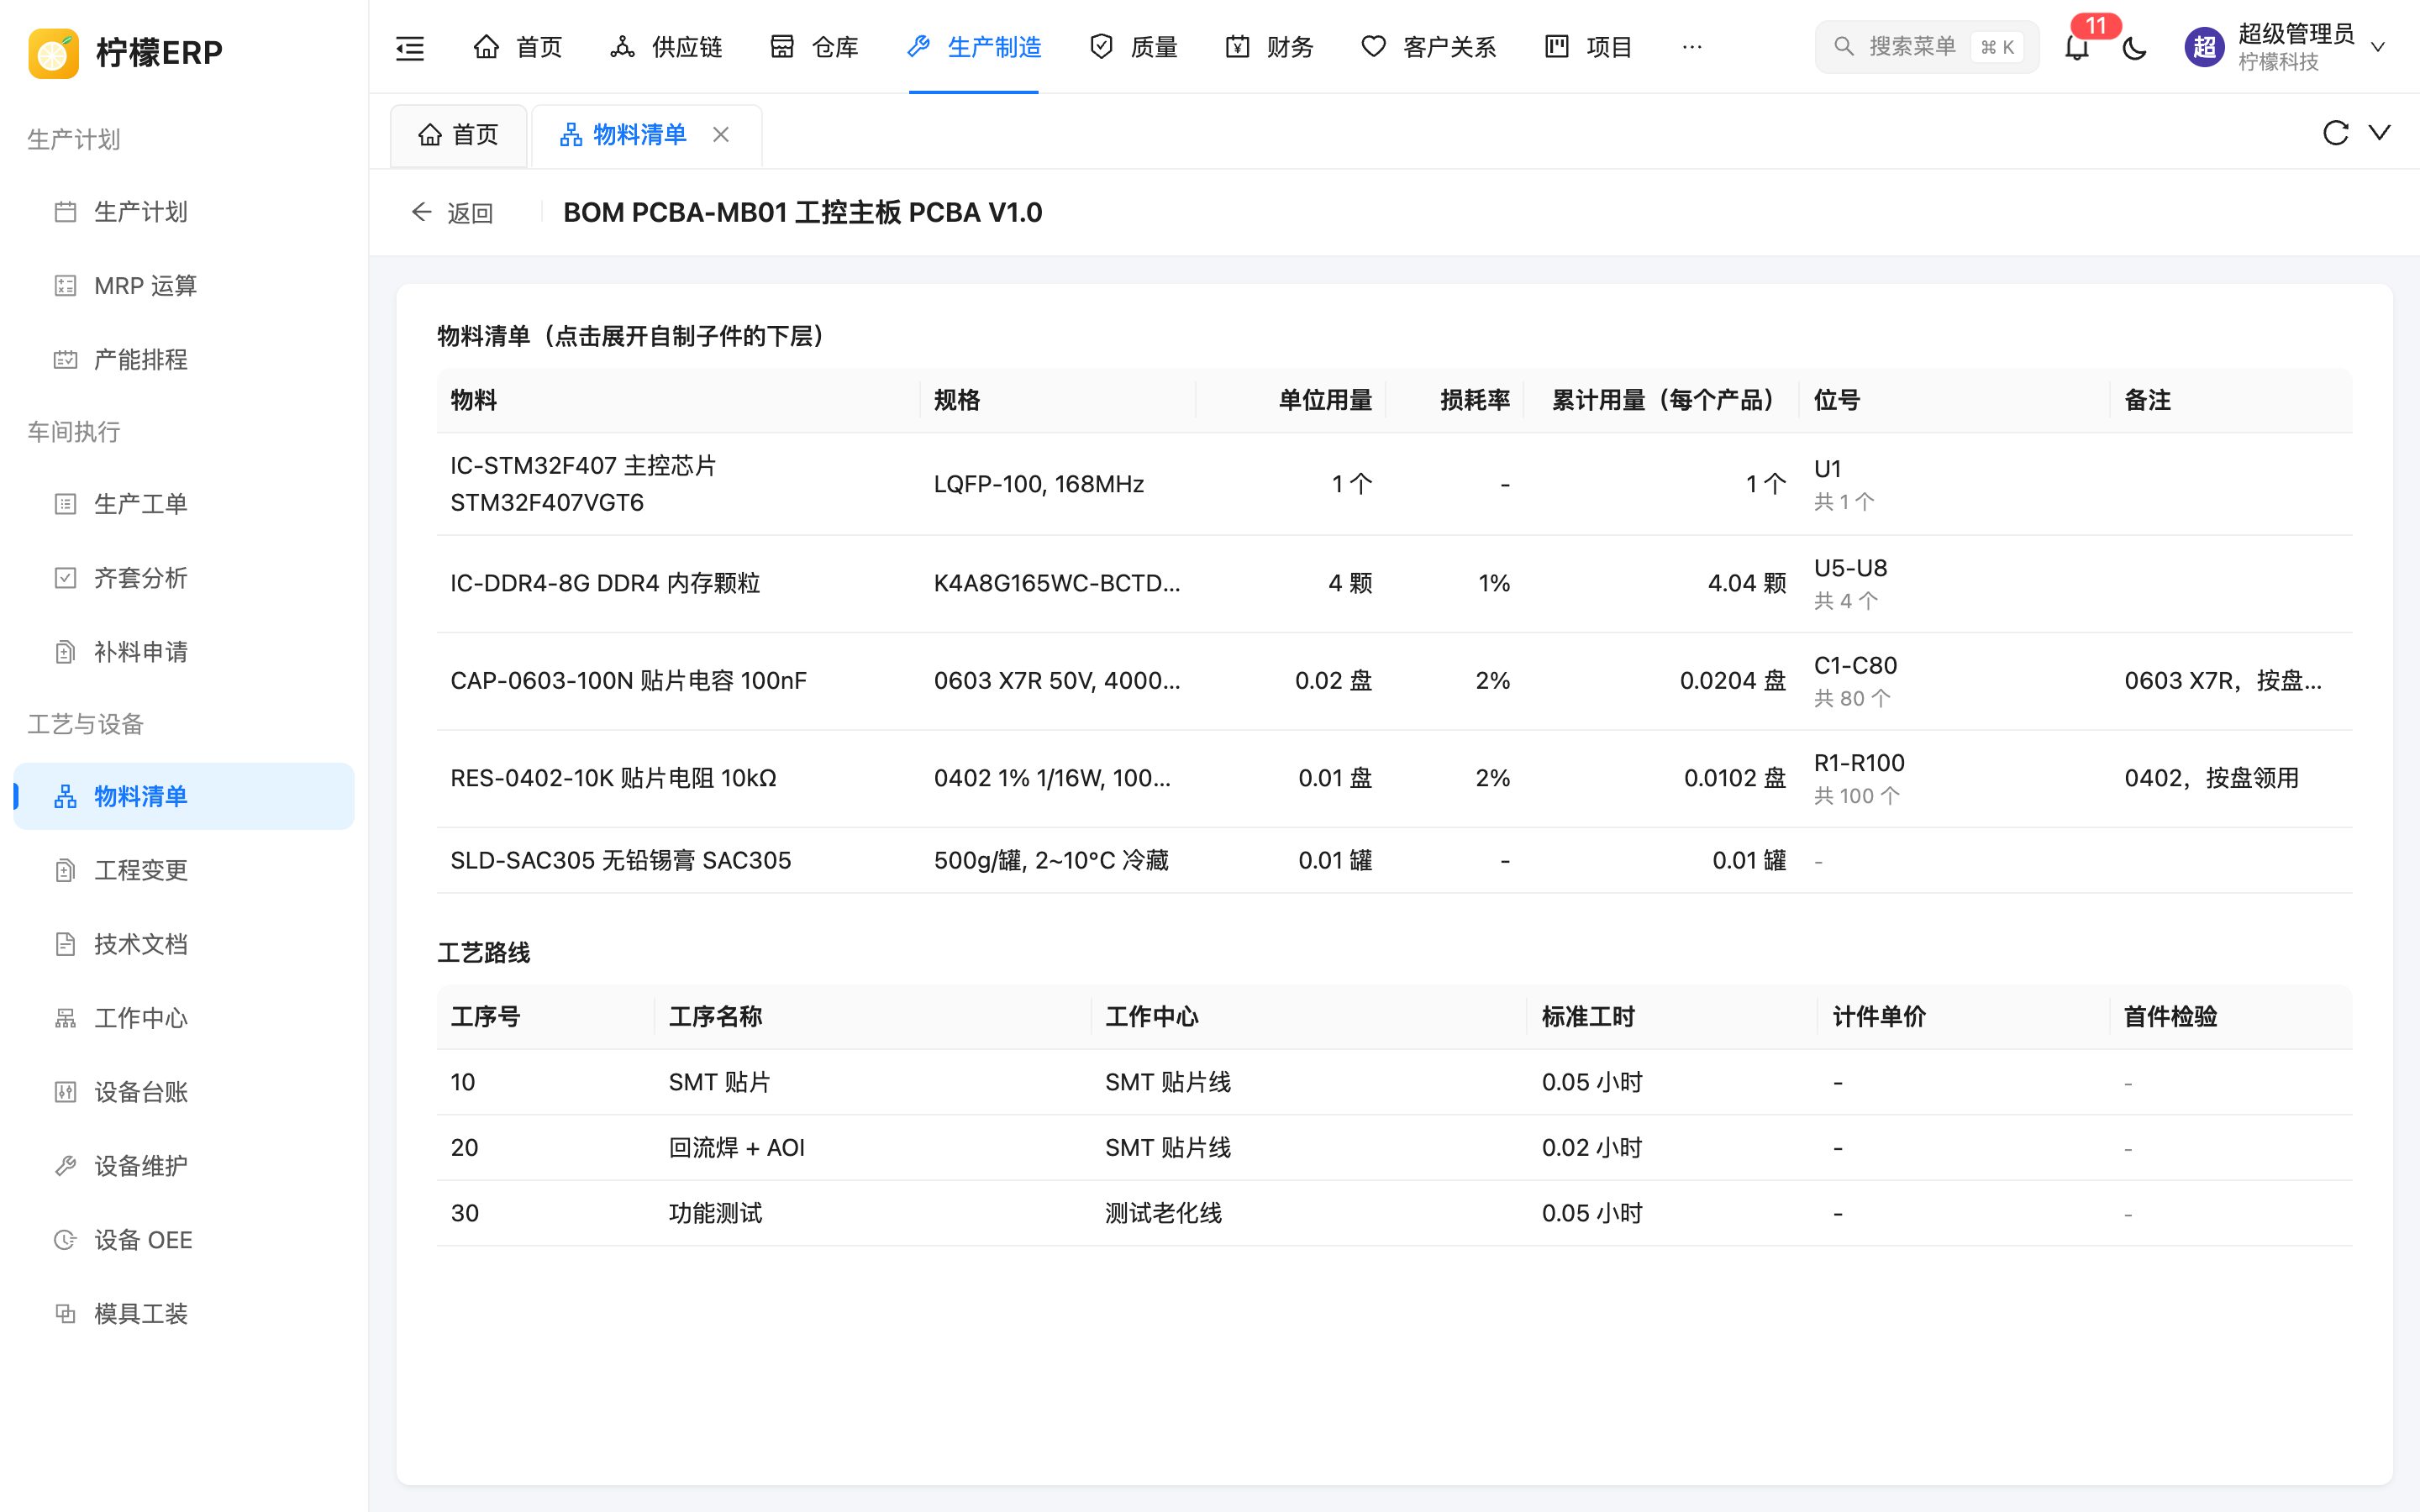Select the 生产制造 top menu
This screenshot has height=1512, width=2420.
click(x=974, y=47)
